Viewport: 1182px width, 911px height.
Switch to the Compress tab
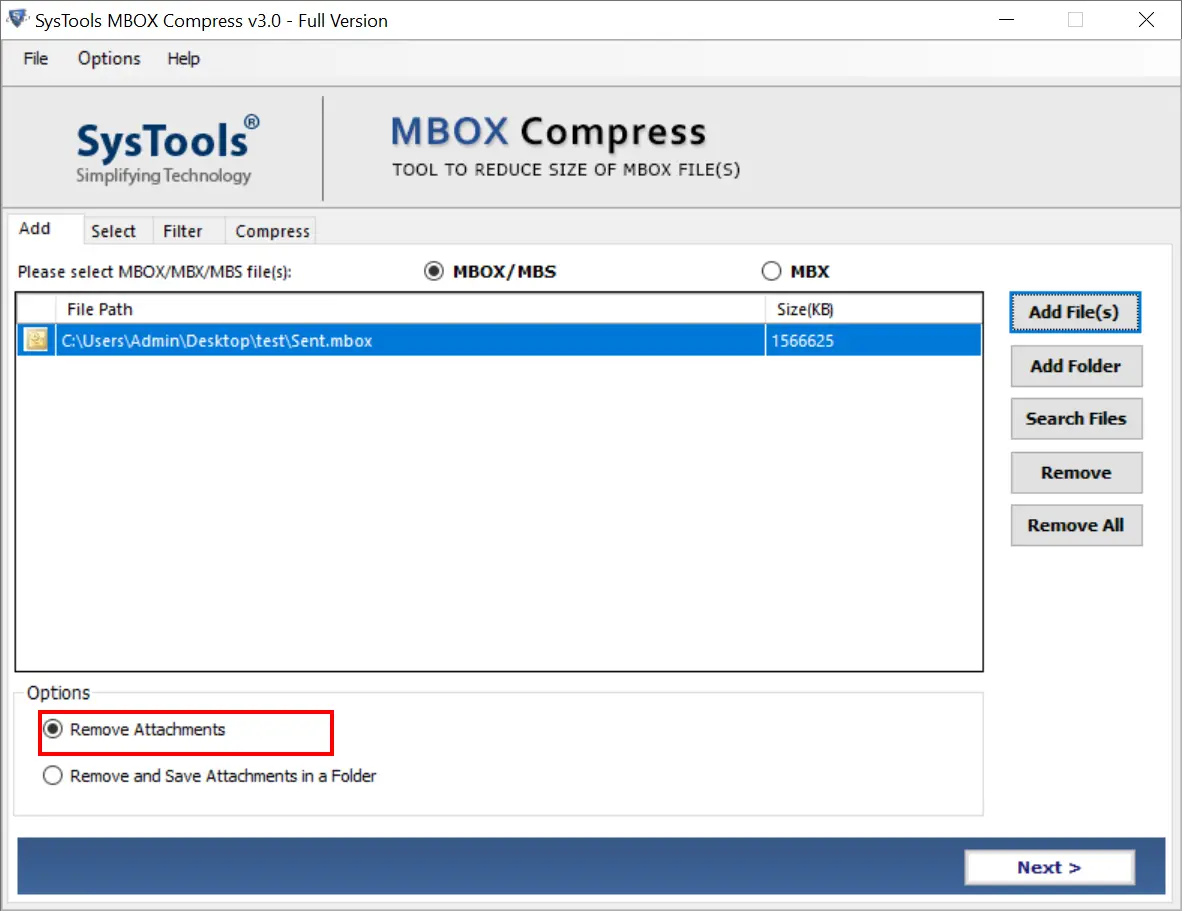pyautogui.click(x=271, y=231)
